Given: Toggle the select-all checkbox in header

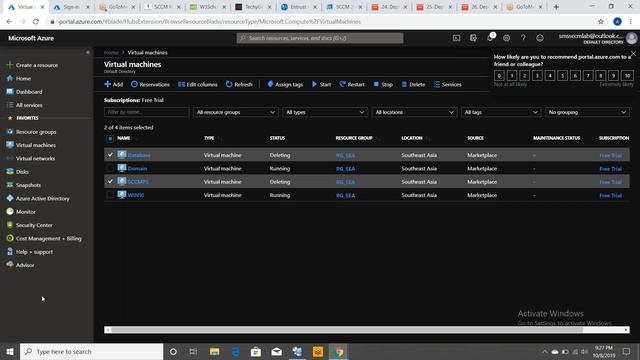Looking at the screenshot, I should click(x=110, y=138).
